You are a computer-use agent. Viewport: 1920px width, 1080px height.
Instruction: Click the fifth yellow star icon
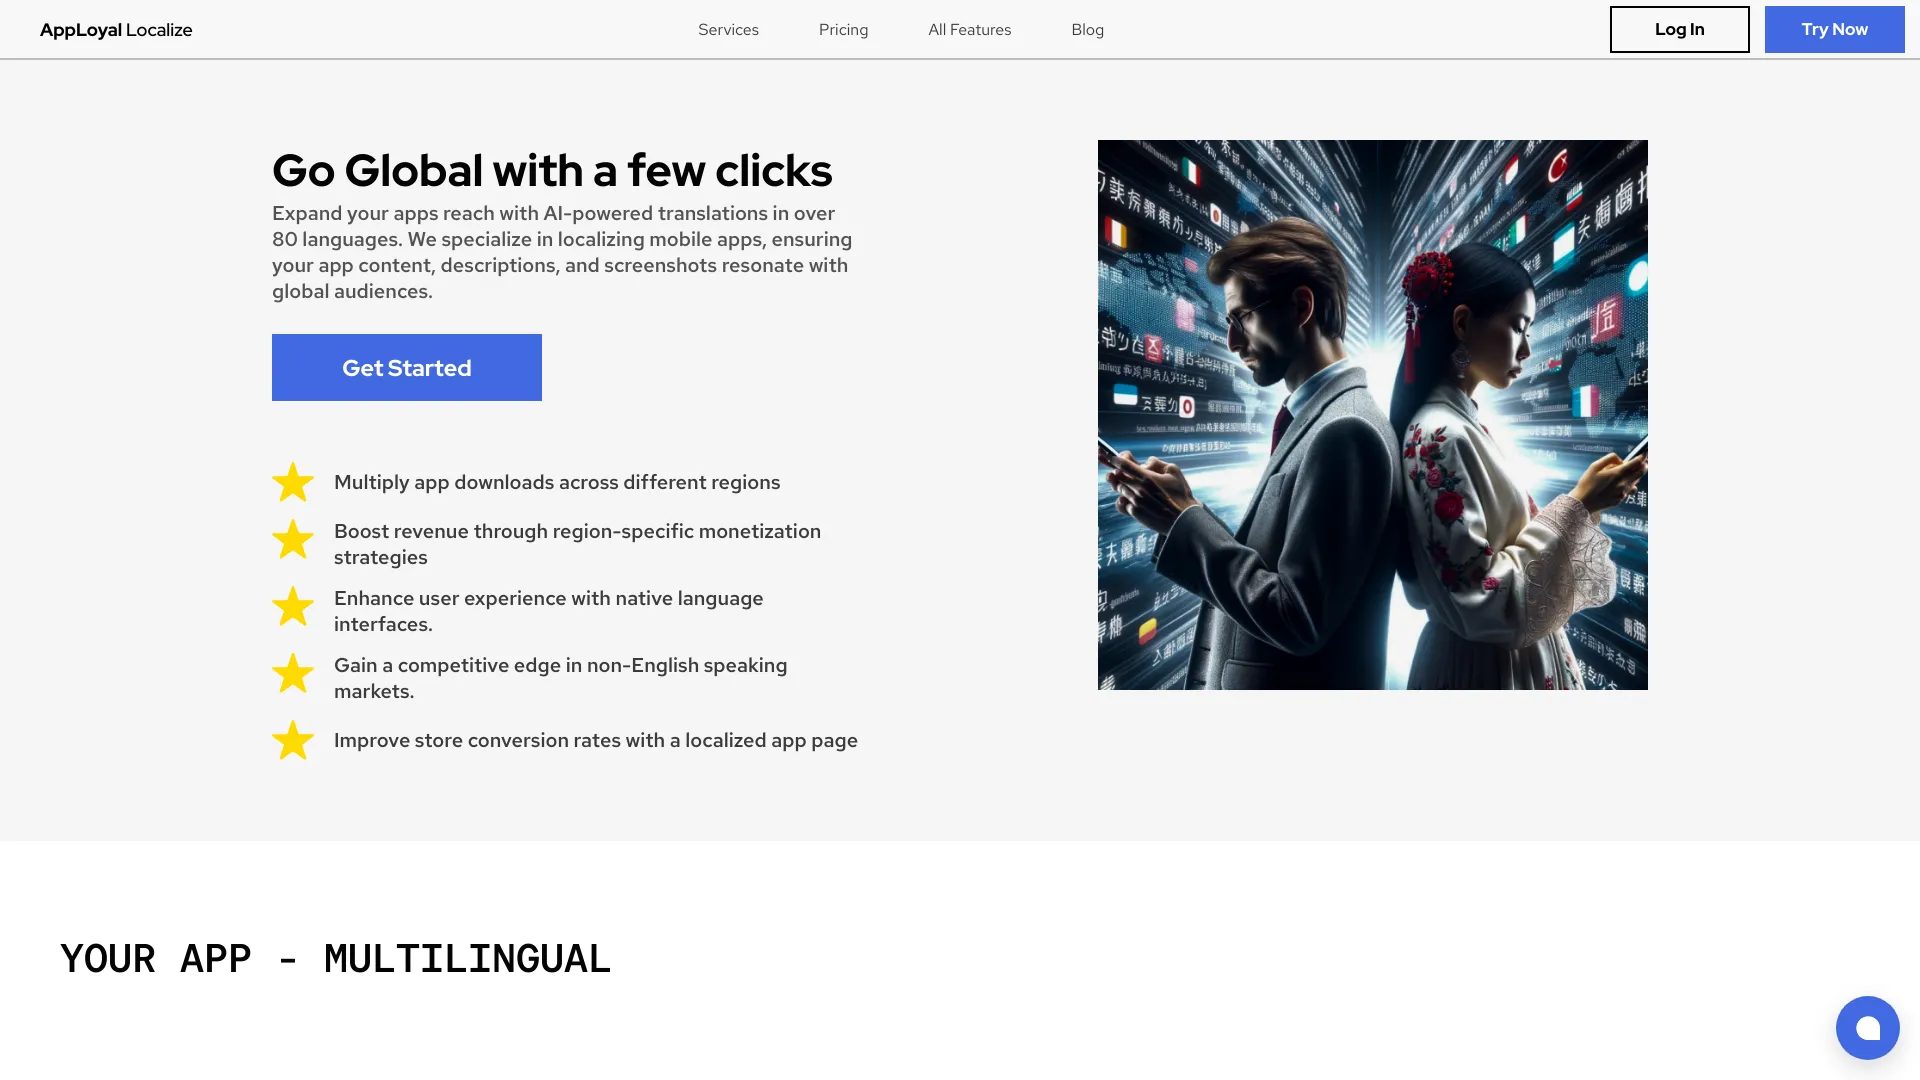(x=293, y=740)
